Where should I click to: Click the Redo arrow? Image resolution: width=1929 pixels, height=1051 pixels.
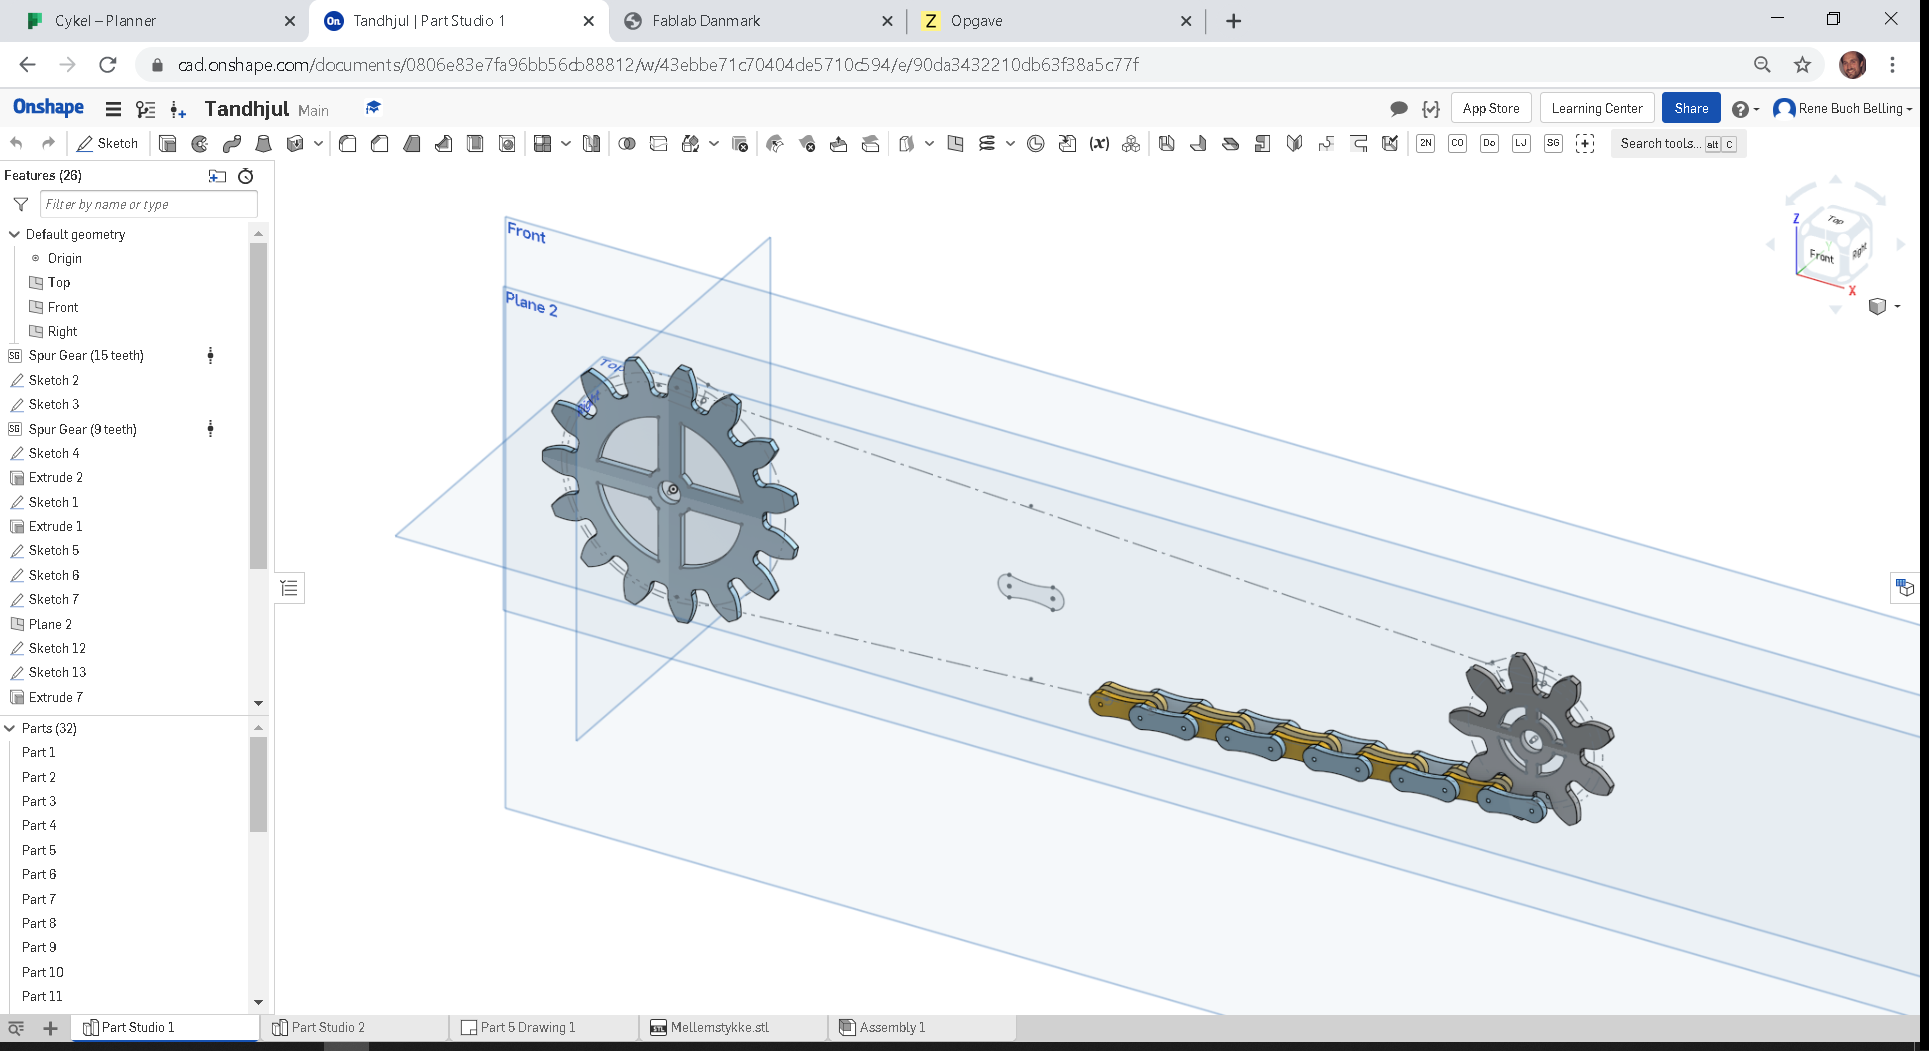48,143
